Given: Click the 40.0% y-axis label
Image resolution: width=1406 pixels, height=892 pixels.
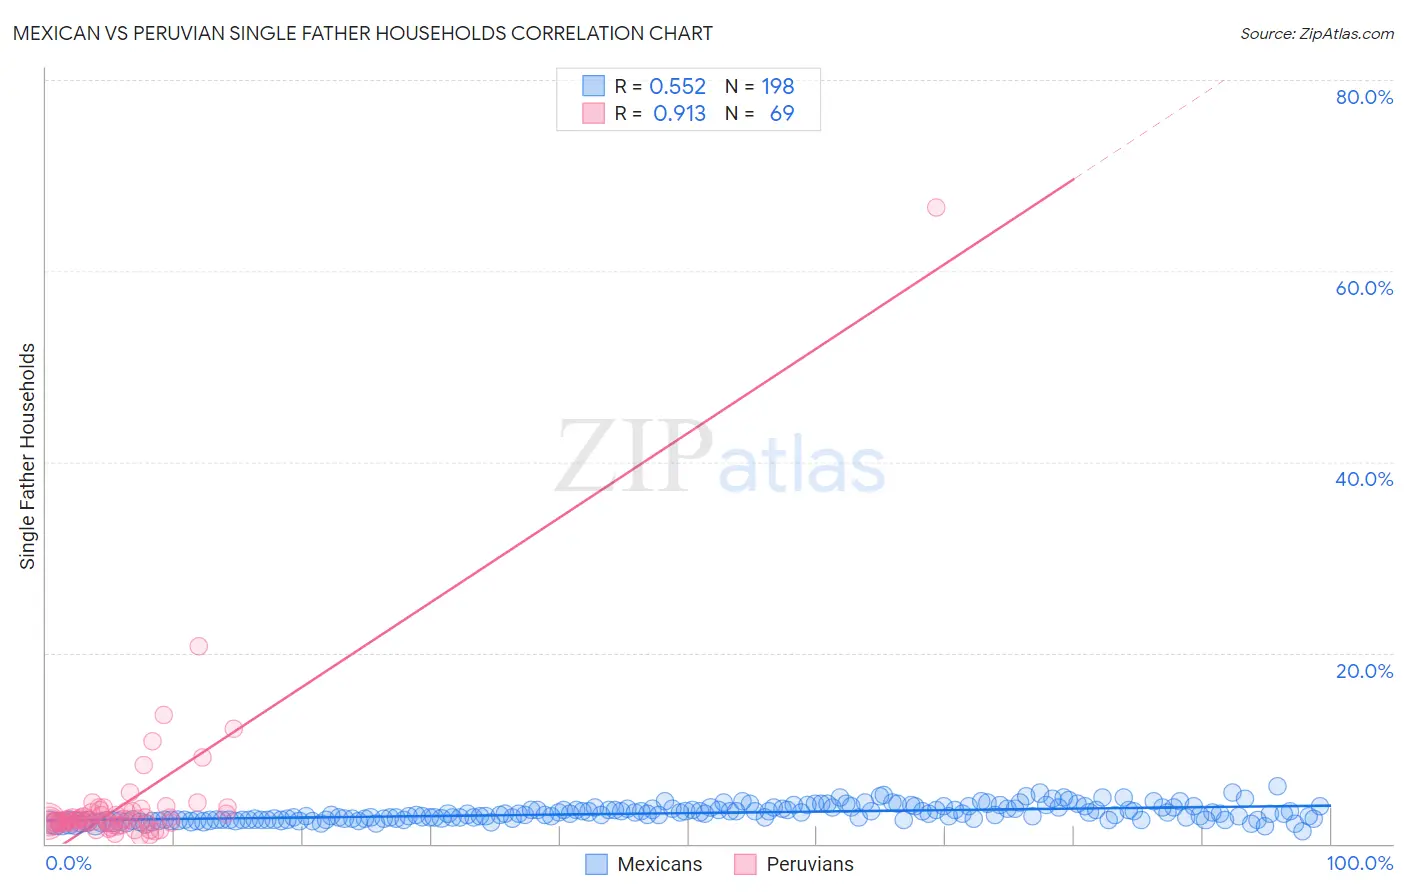Looking at the screenshot, I should pos(1364,479).
